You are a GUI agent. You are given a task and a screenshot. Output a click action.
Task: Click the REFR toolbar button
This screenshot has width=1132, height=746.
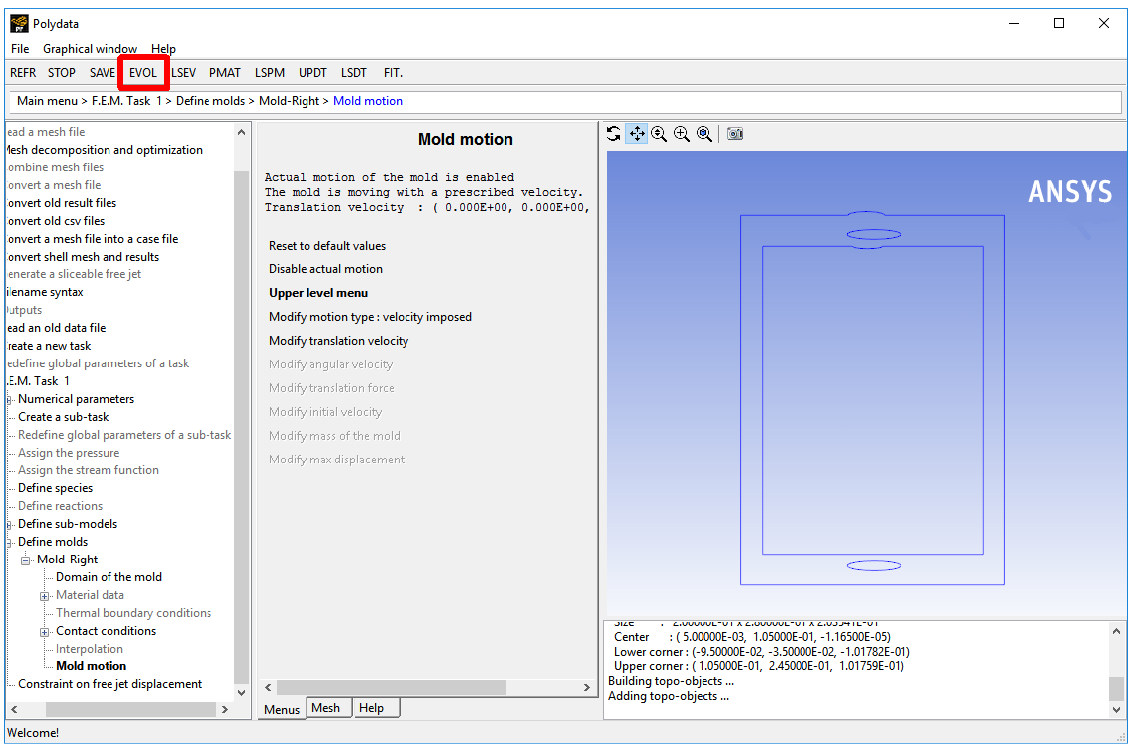point(23,73)
